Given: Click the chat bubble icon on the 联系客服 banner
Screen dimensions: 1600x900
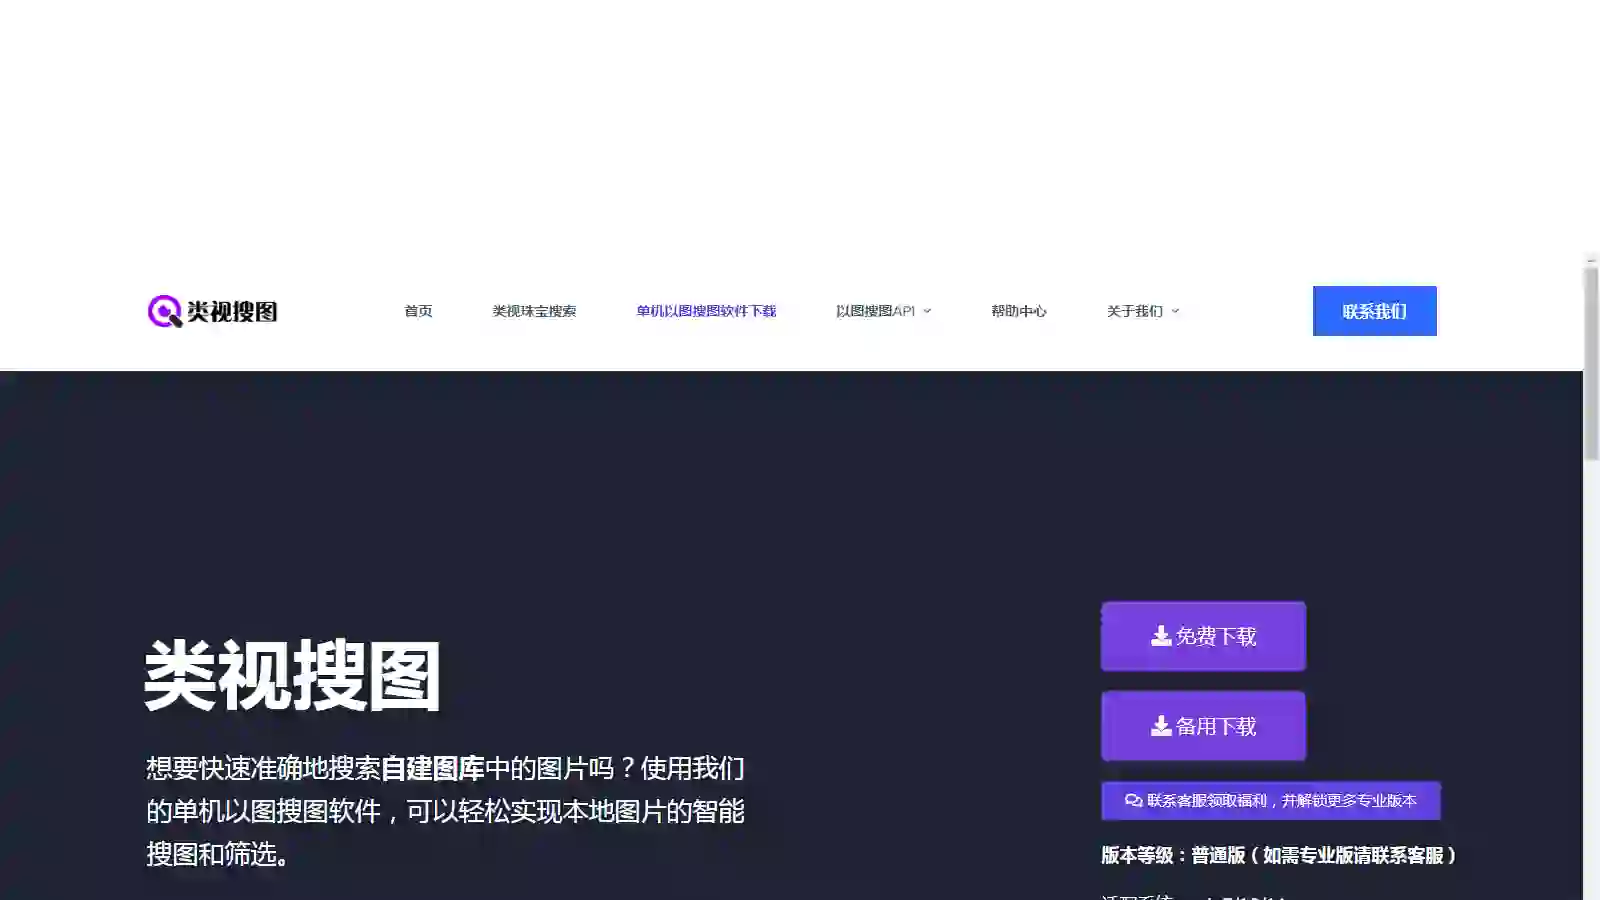Looking at the screenshot, I should tap(1133, 800).
